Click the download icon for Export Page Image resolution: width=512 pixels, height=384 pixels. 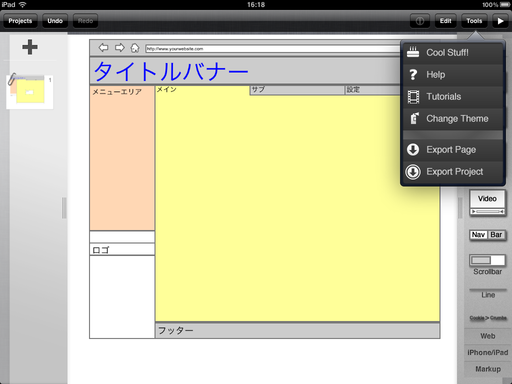(413, 150)
